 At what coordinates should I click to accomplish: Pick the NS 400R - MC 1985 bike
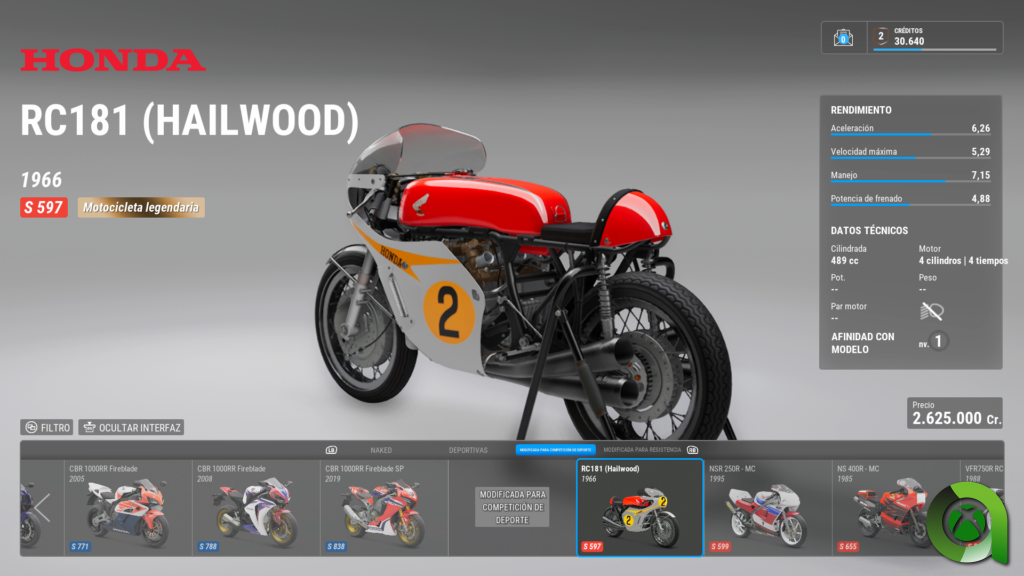point(880,507)
